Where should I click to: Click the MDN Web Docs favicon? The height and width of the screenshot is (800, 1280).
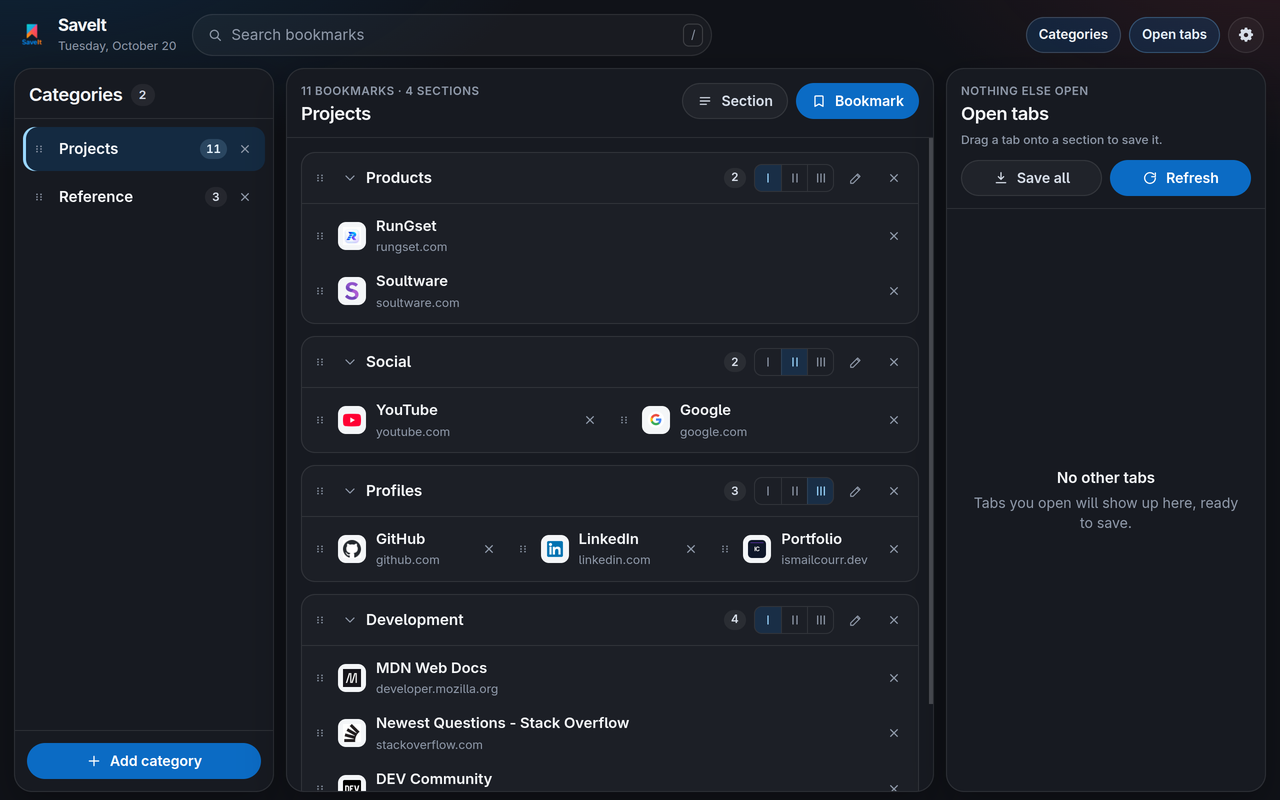(352, 678)
